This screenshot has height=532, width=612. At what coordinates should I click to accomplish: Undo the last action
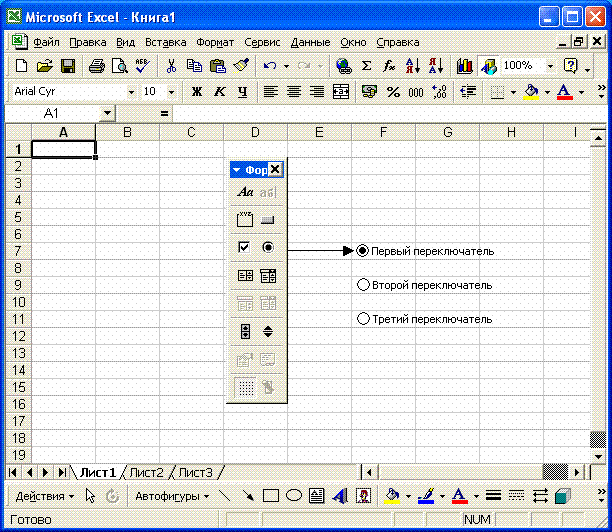[x=270, y=66]
